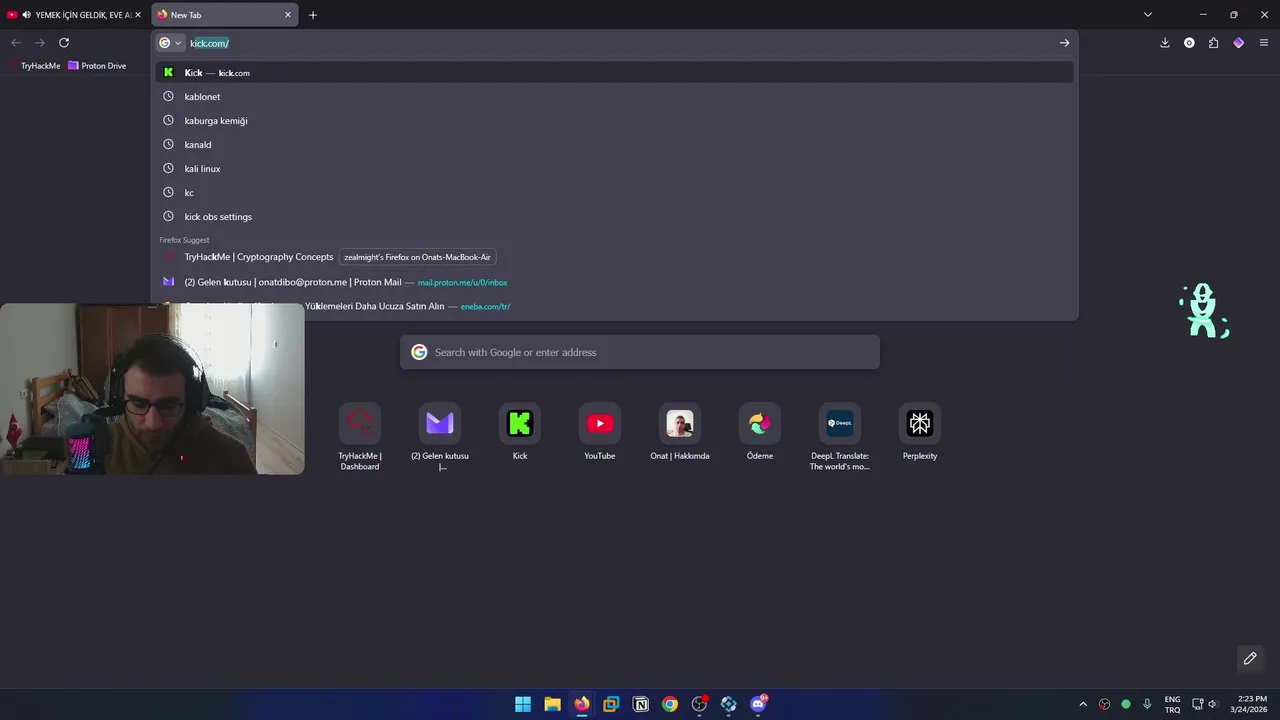Click the mint mascot character illustration
This screenshot has height=720, width=1280.
(1204, 310)
